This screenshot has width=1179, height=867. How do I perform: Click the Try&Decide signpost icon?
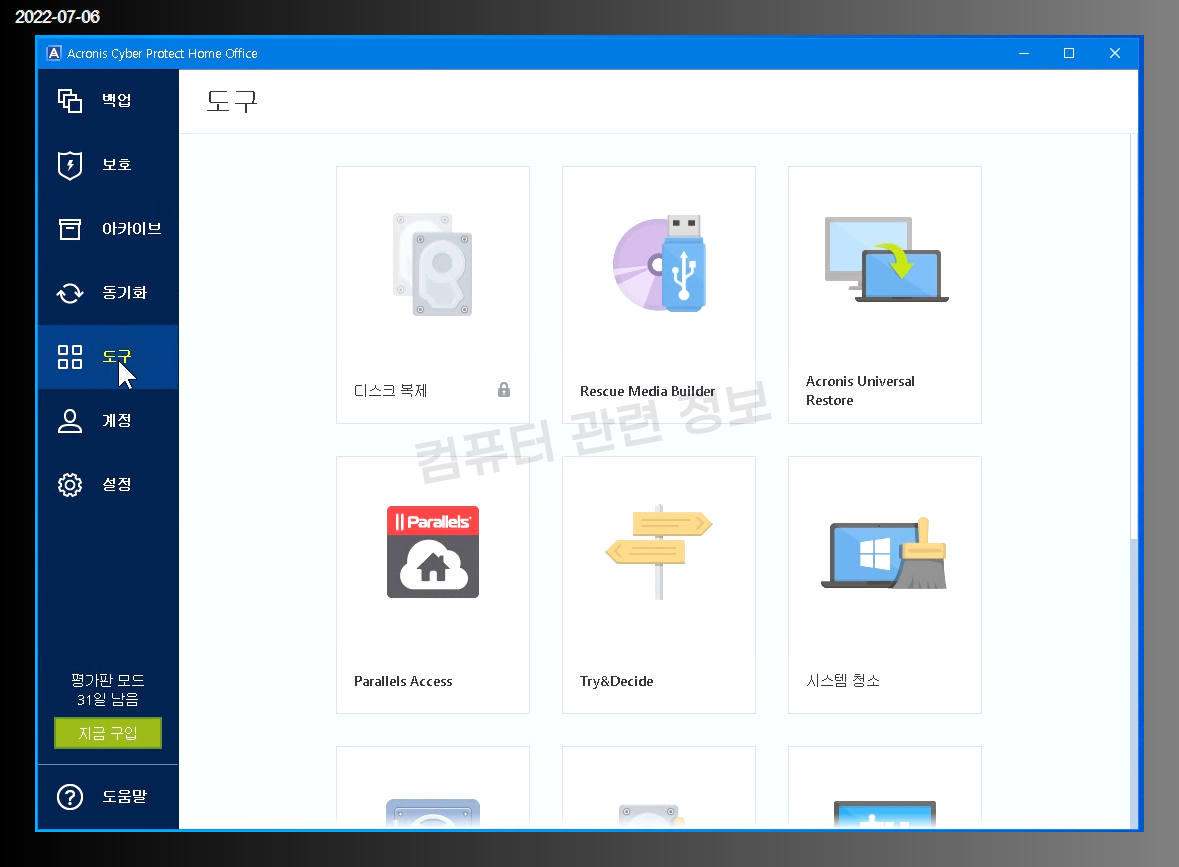659,552
